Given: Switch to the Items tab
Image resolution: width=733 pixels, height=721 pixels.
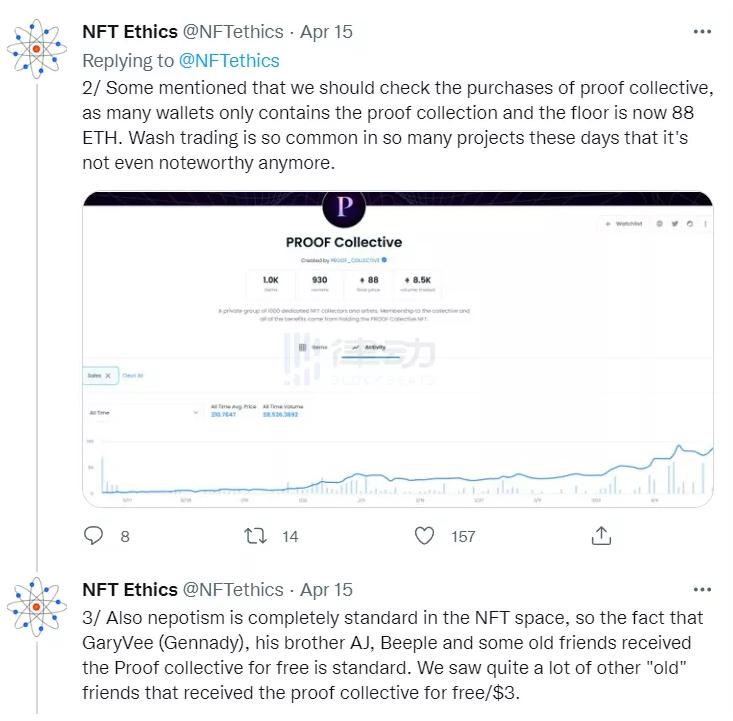Looking at the screenshot, I should tap(314, 347).
